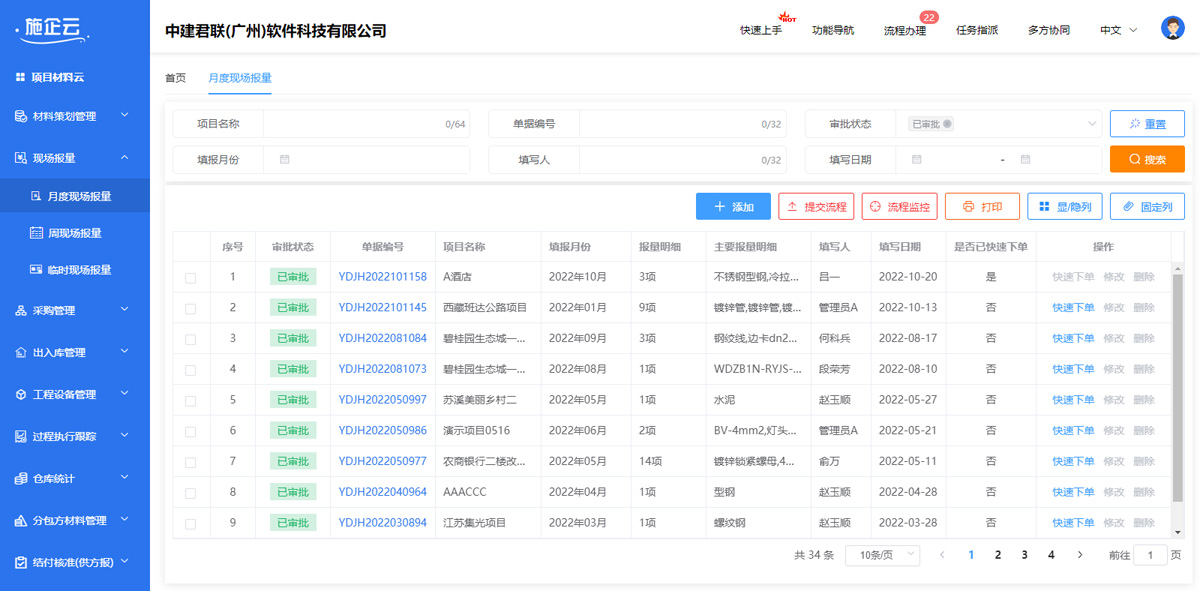This screenshot has height=591, width=1200.
Task: Select the 月度现场报量 tab
Action: click(240, 78)
